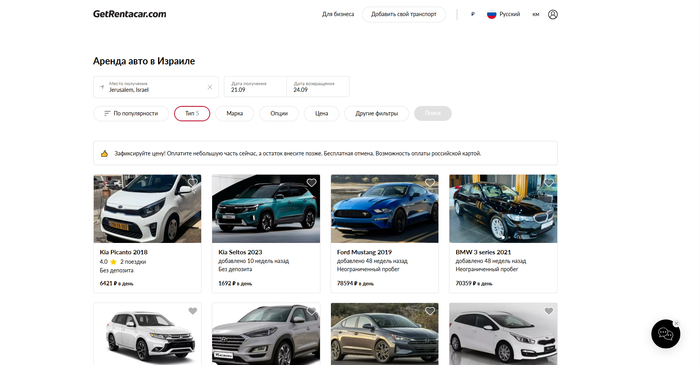Screen dimensions: 700x365
Task: Favorite the white Mitsubishi SUV with heart
Action: [x=192, y=311]
